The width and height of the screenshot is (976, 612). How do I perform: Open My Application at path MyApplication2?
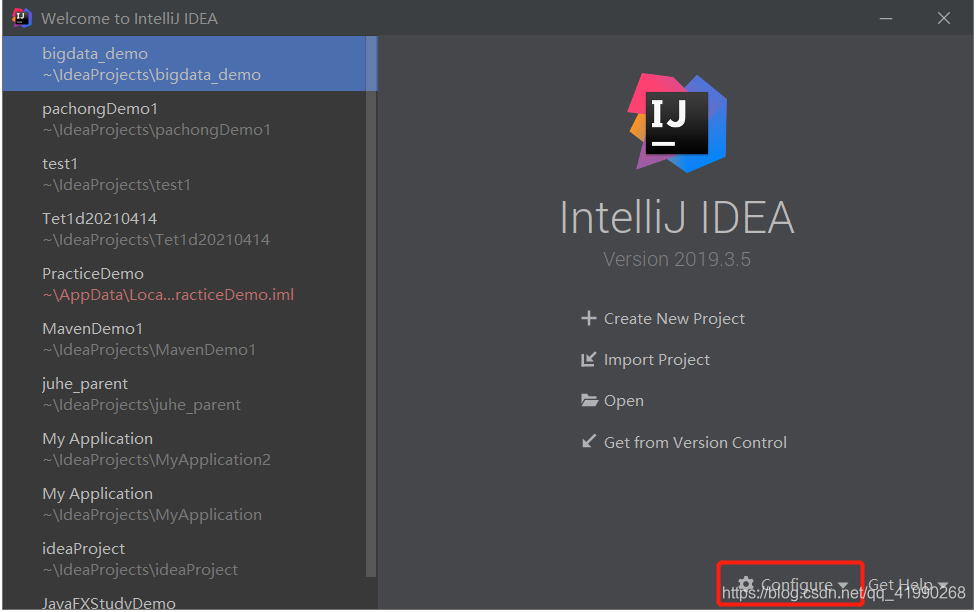point(185,448)
